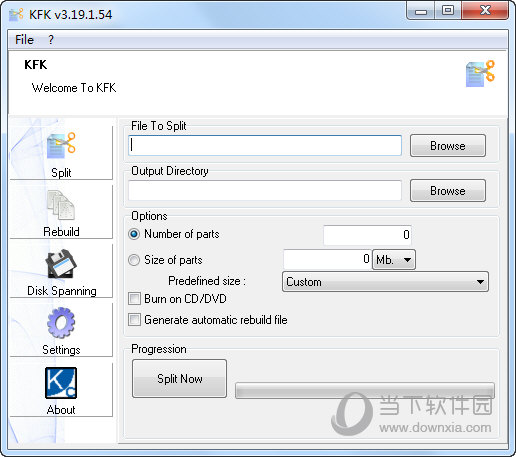Enable Burn on CD/DVD checkbox
The height and width of the screenshot is (457, 516).
point(134,298)
